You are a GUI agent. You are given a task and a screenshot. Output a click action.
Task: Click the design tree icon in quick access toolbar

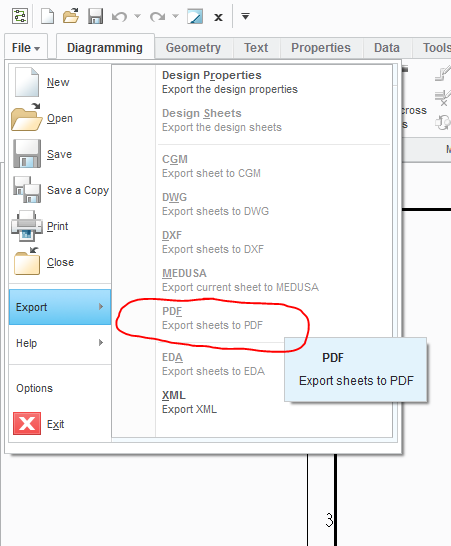pos(20,16)
